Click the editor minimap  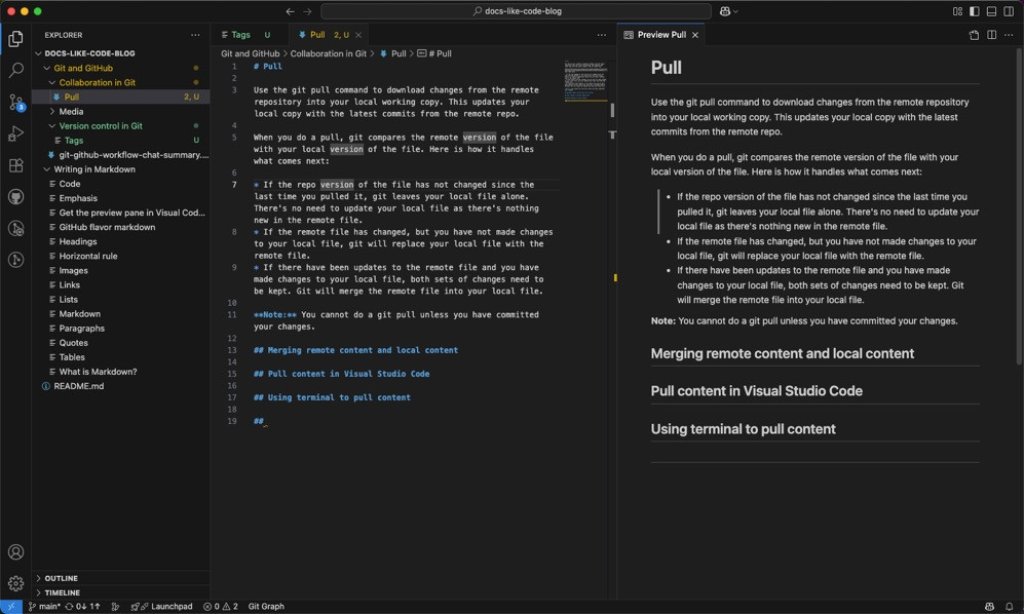(x=586, y=81)
